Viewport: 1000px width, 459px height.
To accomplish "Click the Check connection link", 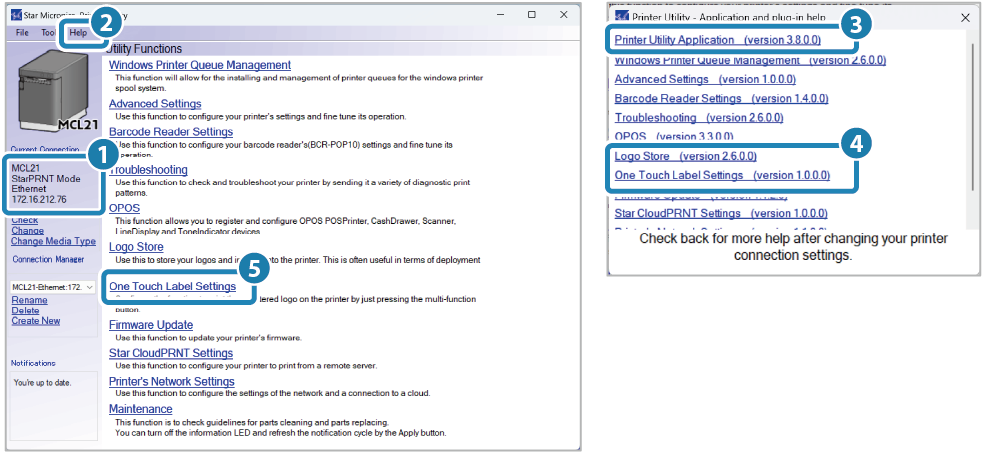I will 25,221.
